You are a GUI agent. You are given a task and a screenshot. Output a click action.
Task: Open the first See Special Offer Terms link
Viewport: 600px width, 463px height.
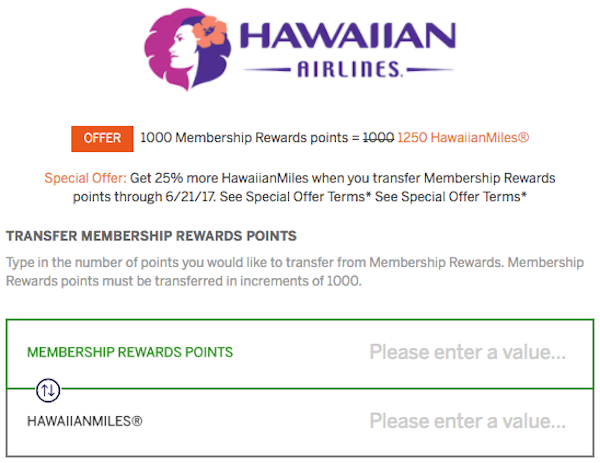click(295, 197)
